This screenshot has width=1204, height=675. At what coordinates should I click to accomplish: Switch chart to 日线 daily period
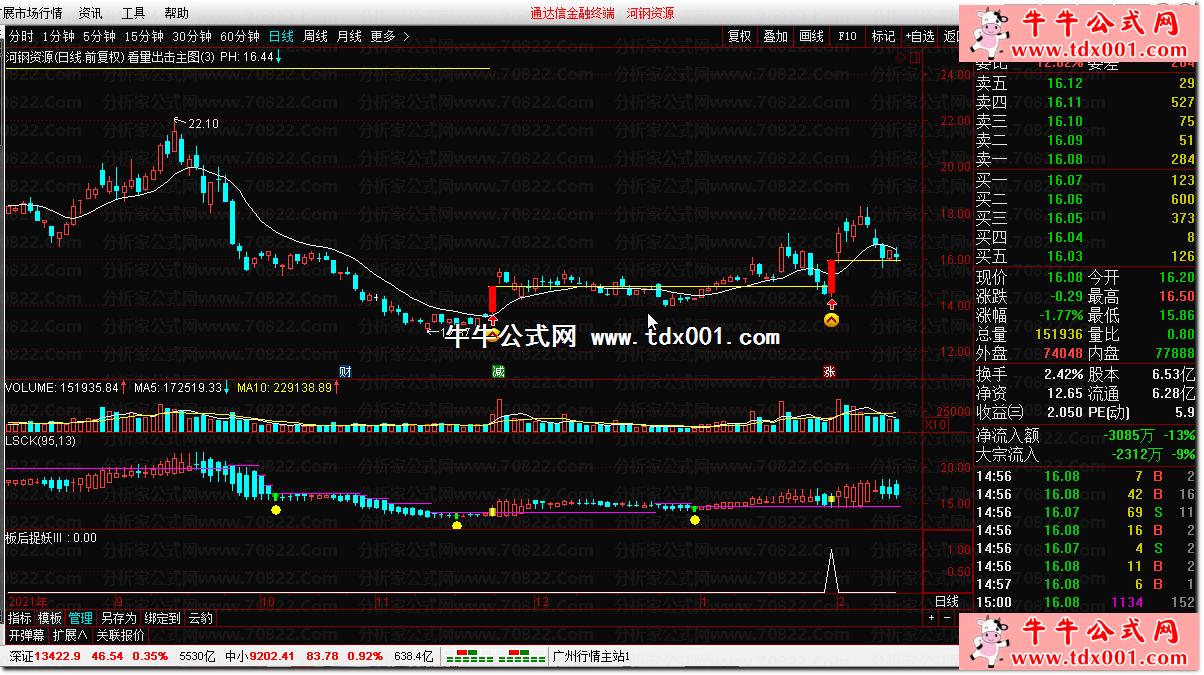tap(280, 36)
